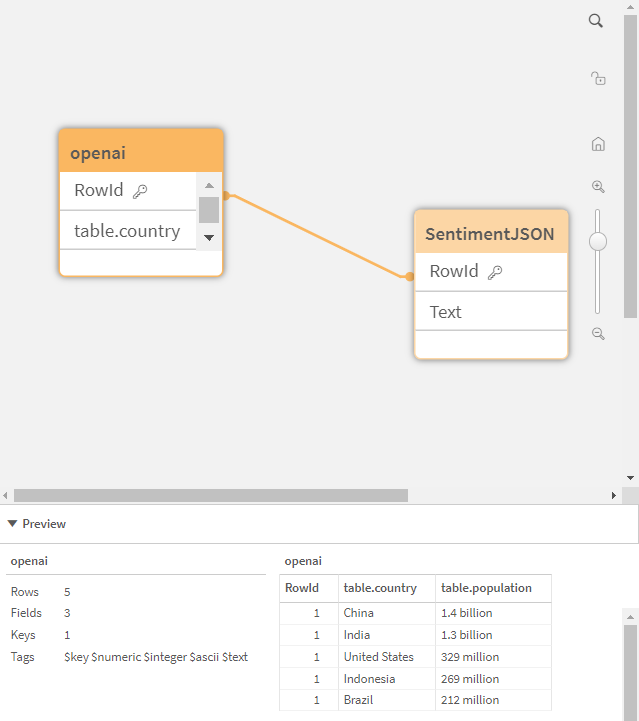Toggle the table layout lock icon
The image size is (639, 721).
(598, 78)
